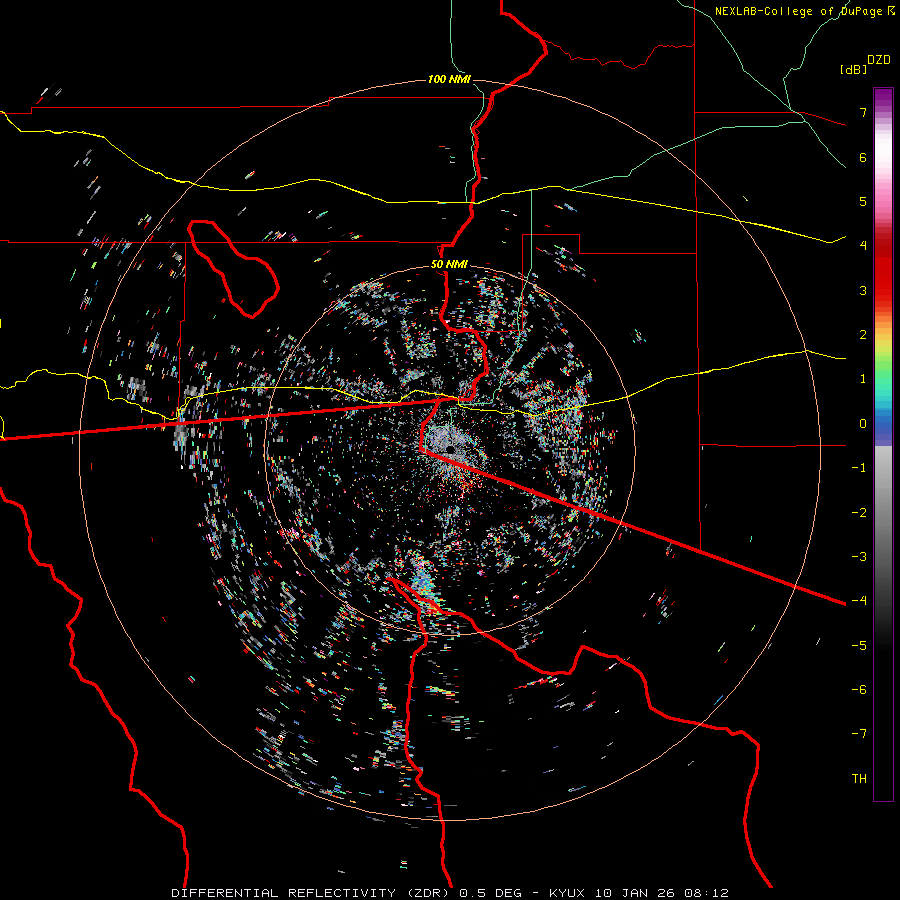Click the 4 value on color scale
Screen dimensions: 900x900
click(863, 246)
